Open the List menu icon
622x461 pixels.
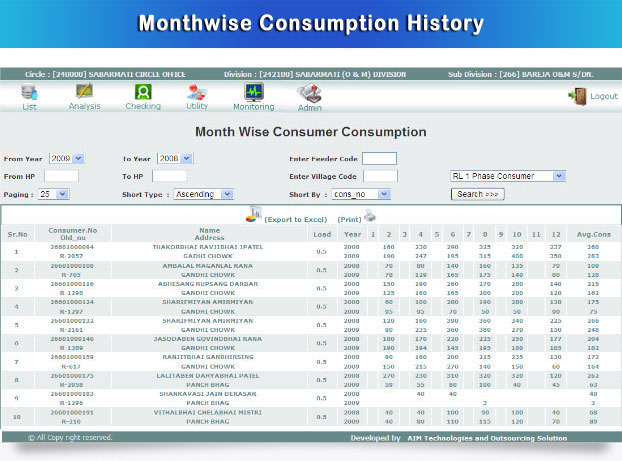(29, 92)
